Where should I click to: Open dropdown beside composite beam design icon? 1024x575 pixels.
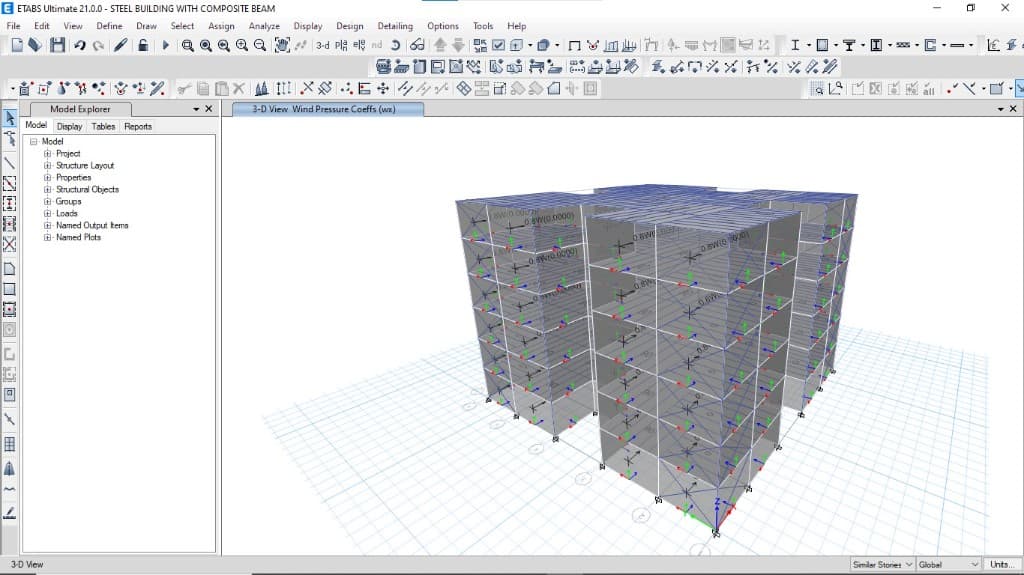point(863,45)
